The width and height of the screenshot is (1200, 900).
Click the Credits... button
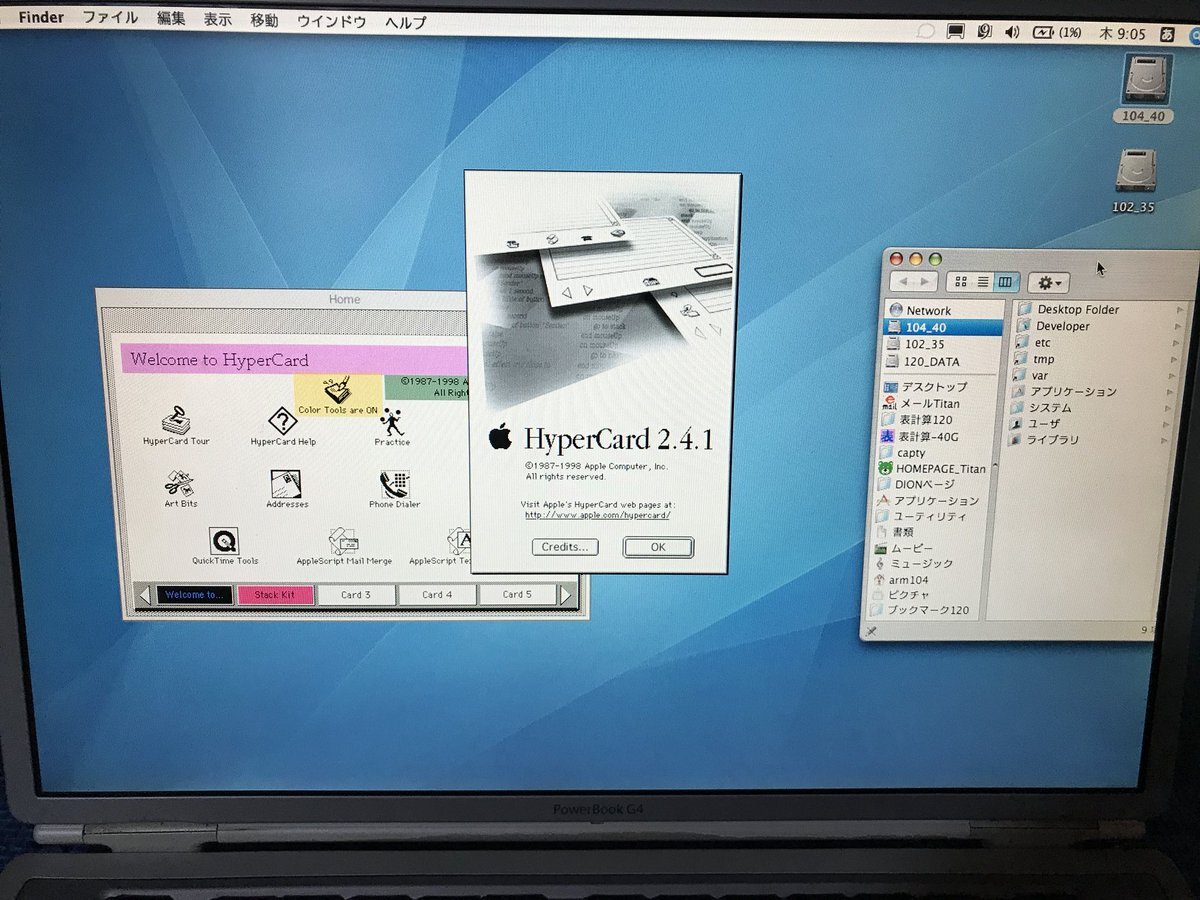pyautogui.click(x=565, y=547)
